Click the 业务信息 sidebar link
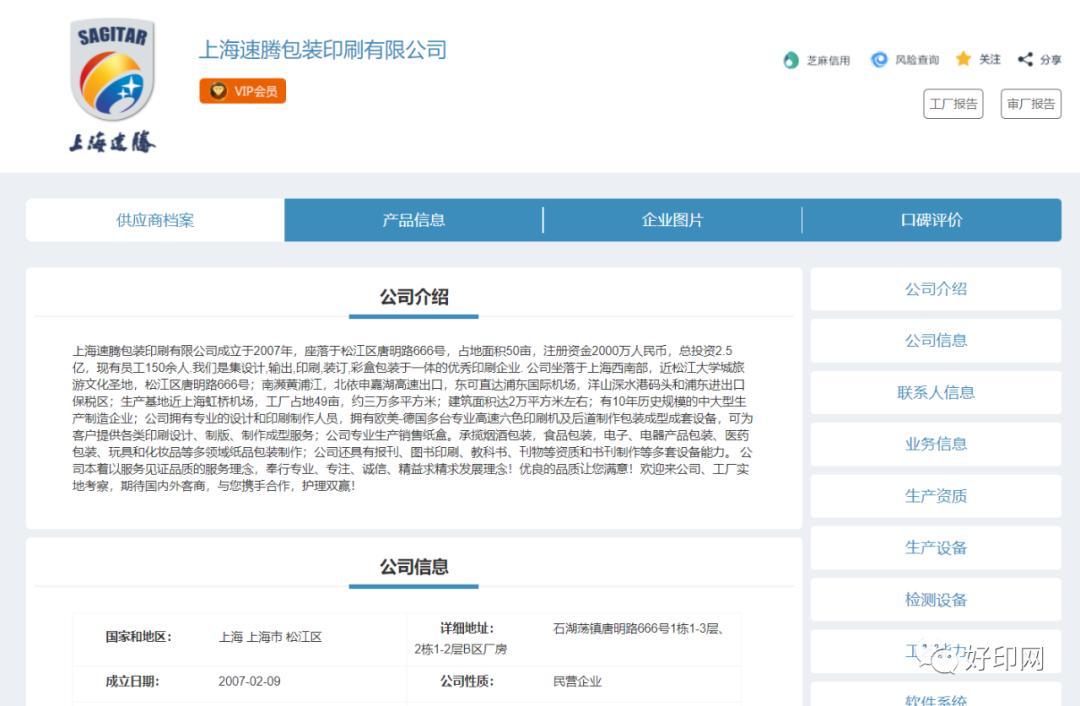The height and width of the screenshot is (706, 1080). (935, 444)
